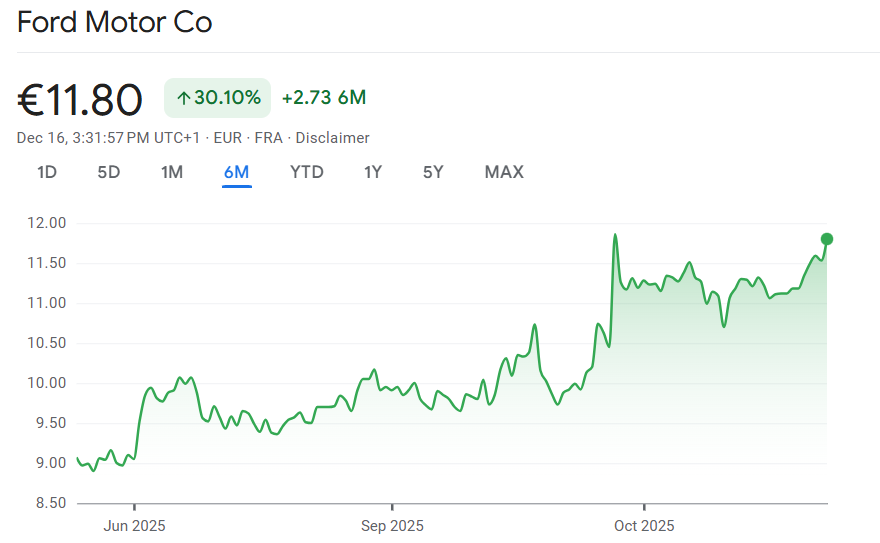This screenshot has height=543, width=880.
Task: Select the 1Y time range
Action: click(373, 172)
